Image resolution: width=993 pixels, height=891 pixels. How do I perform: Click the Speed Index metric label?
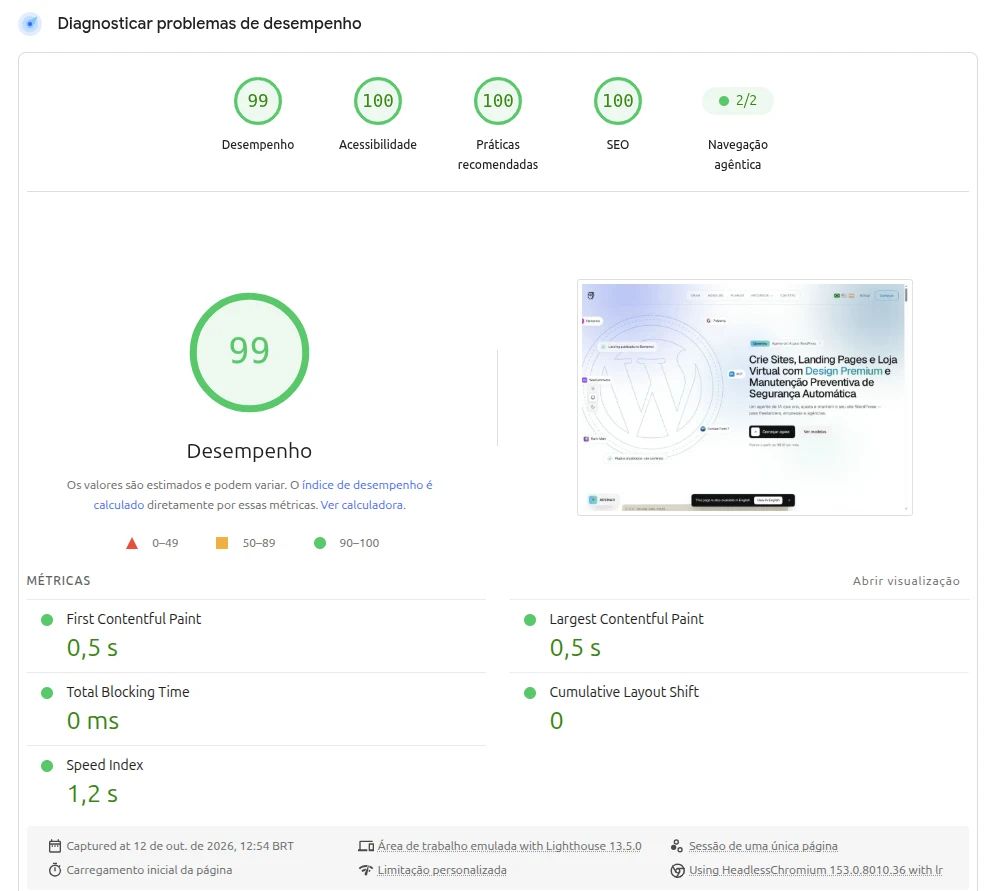[104, 765]
